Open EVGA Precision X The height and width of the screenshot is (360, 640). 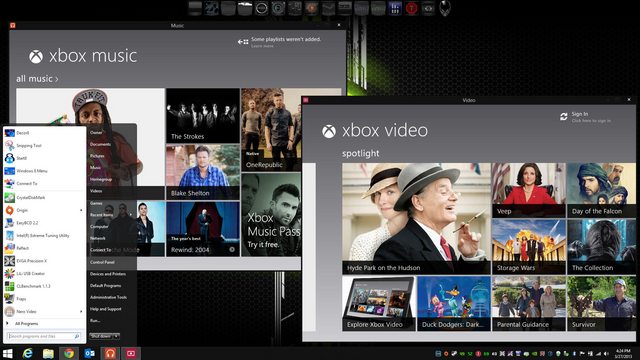44,261
